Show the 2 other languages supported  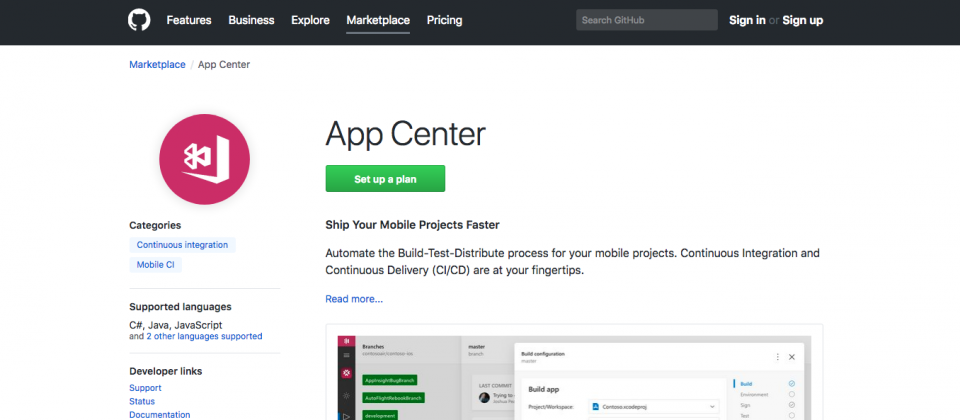tap(204, 336)
